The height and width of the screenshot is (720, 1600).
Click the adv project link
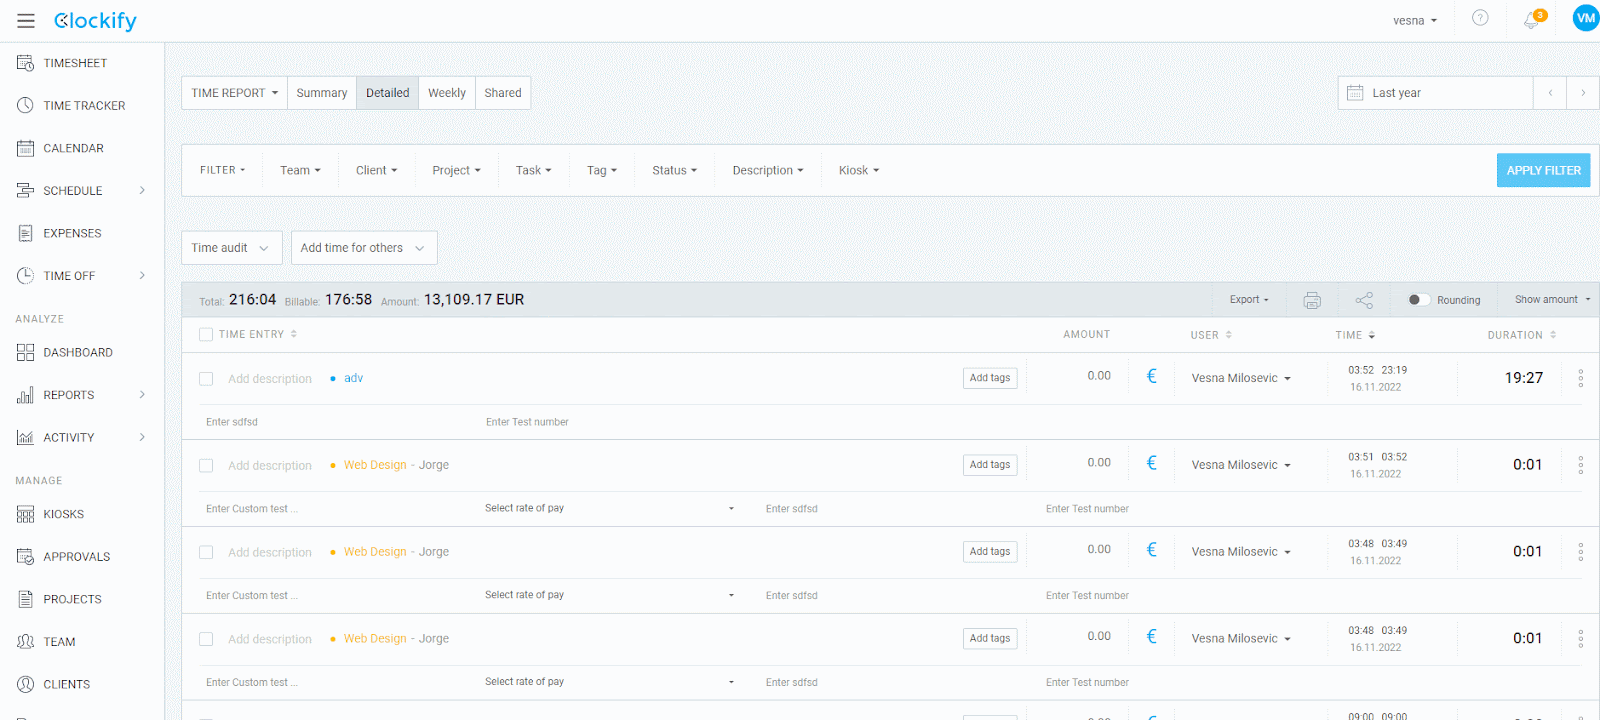pos(354,378)
